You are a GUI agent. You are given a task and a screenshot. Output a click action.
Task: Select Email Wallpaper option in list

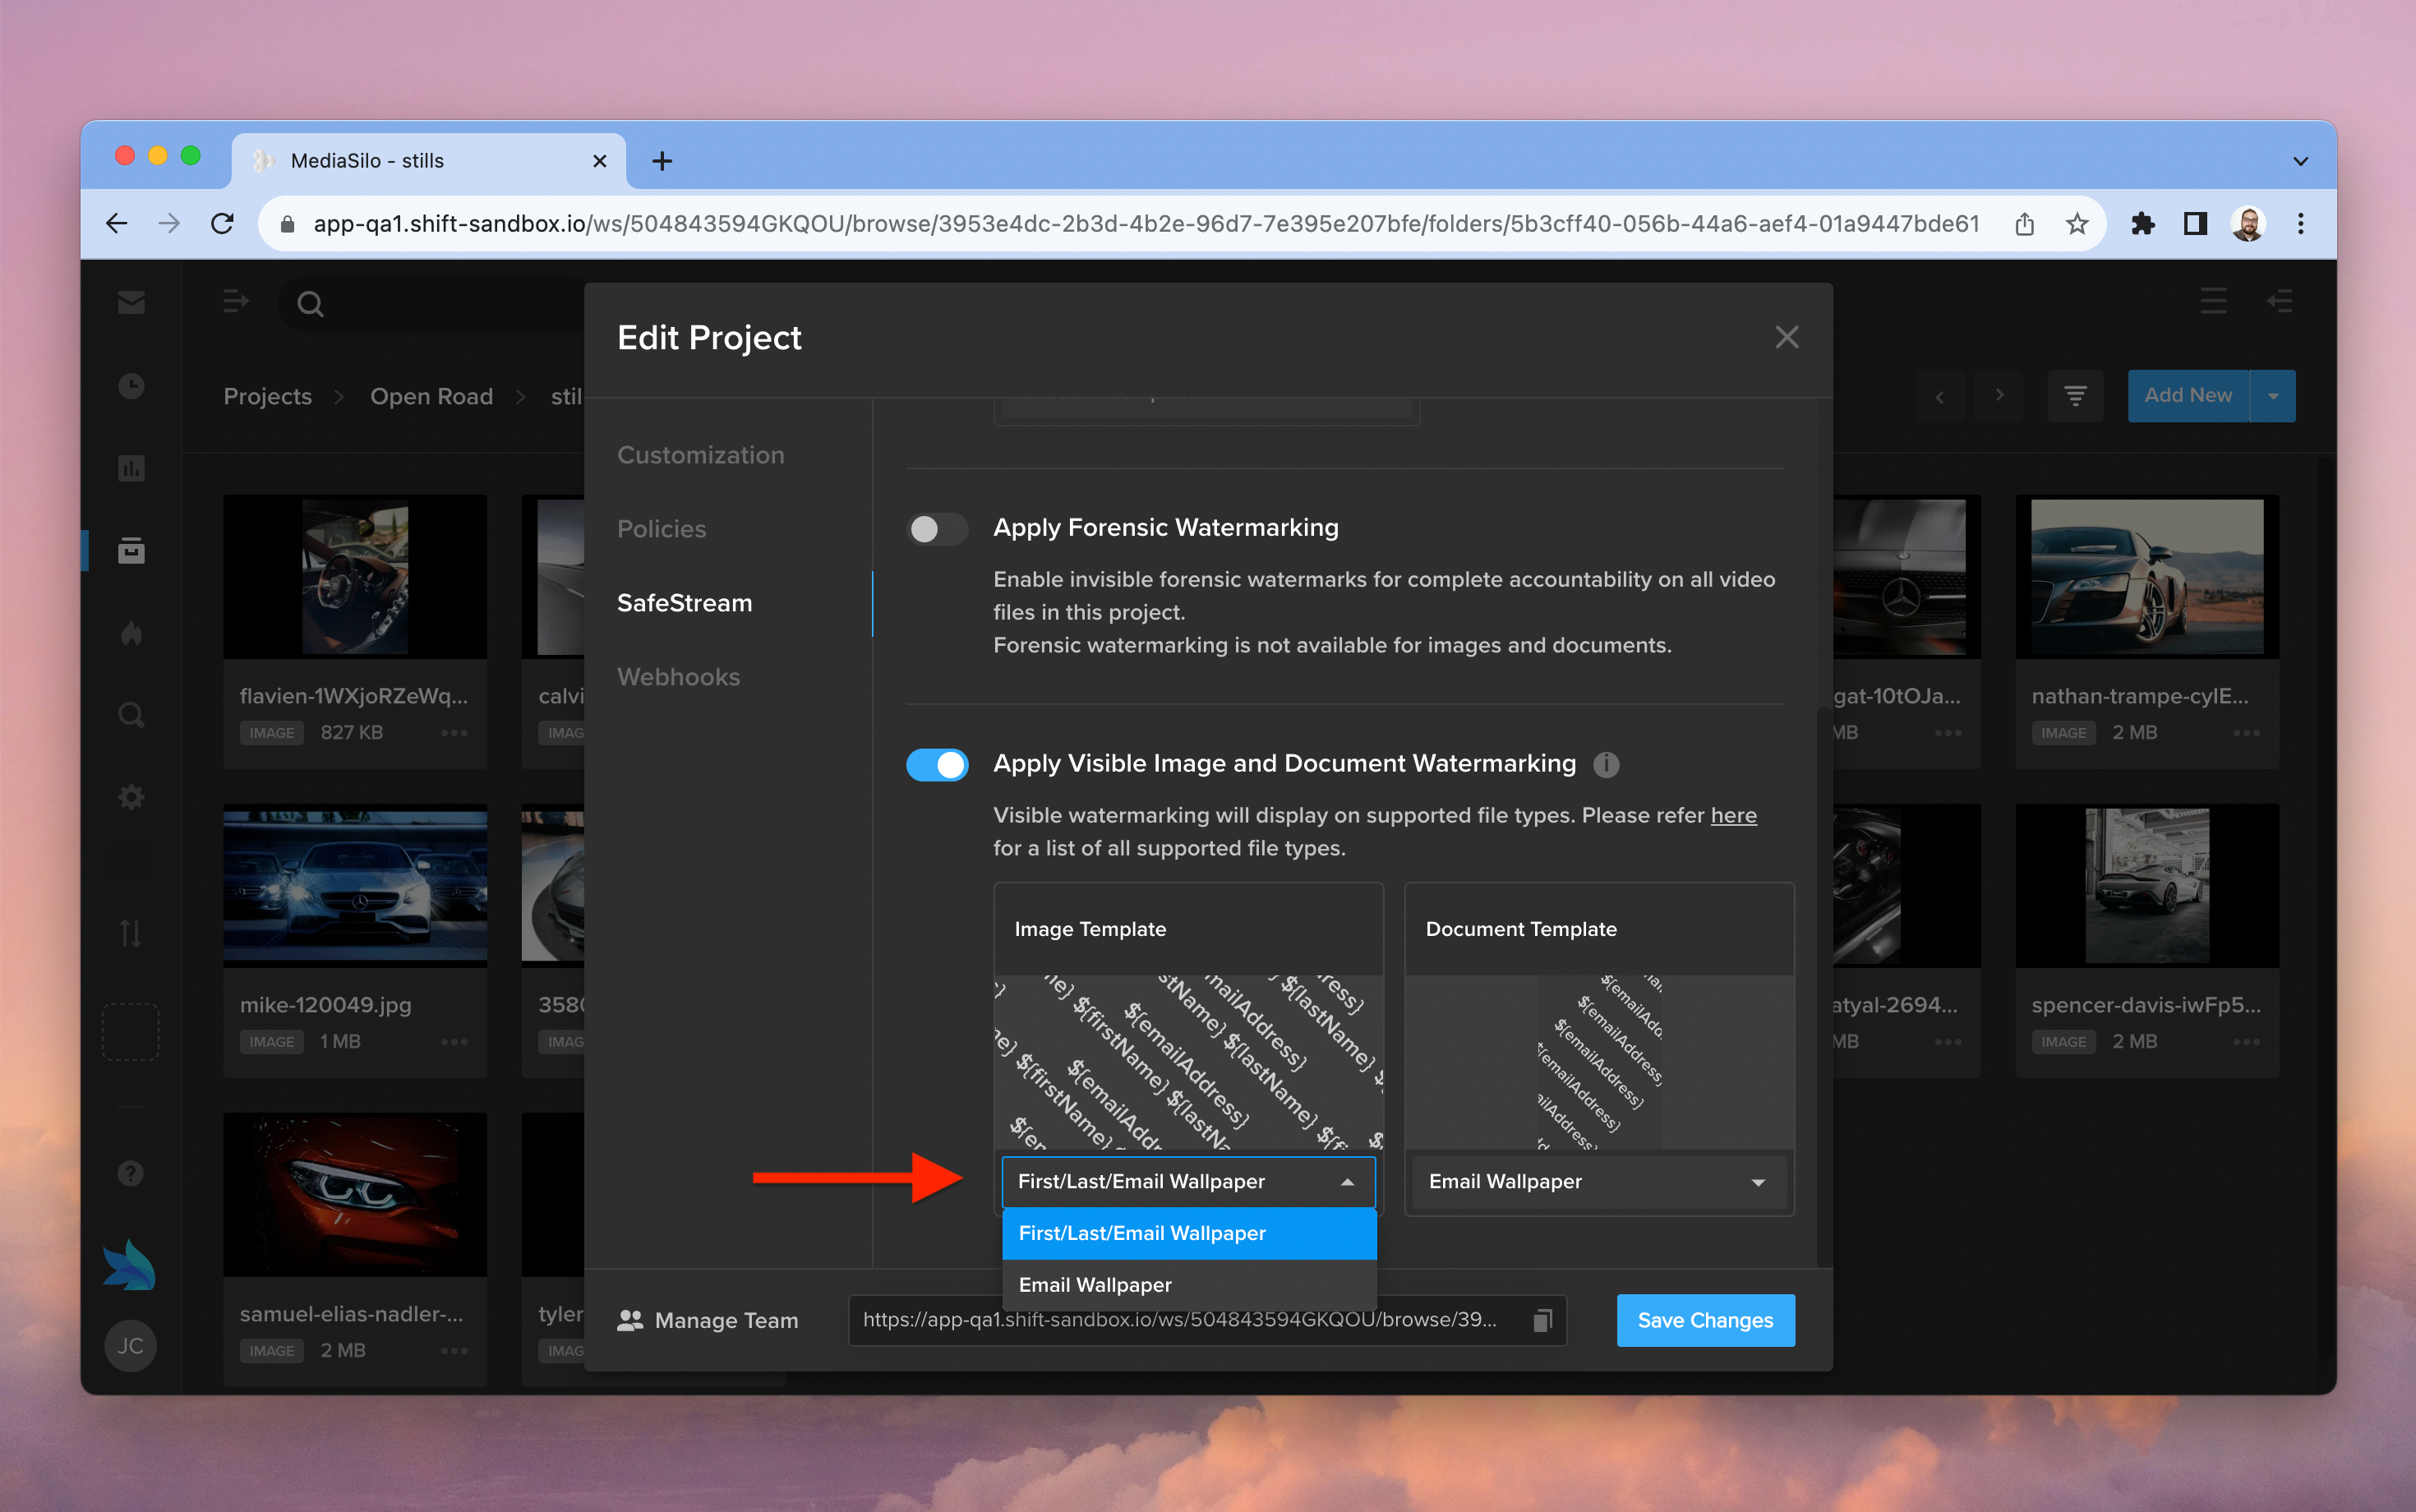click(x=1189, y=1285)
